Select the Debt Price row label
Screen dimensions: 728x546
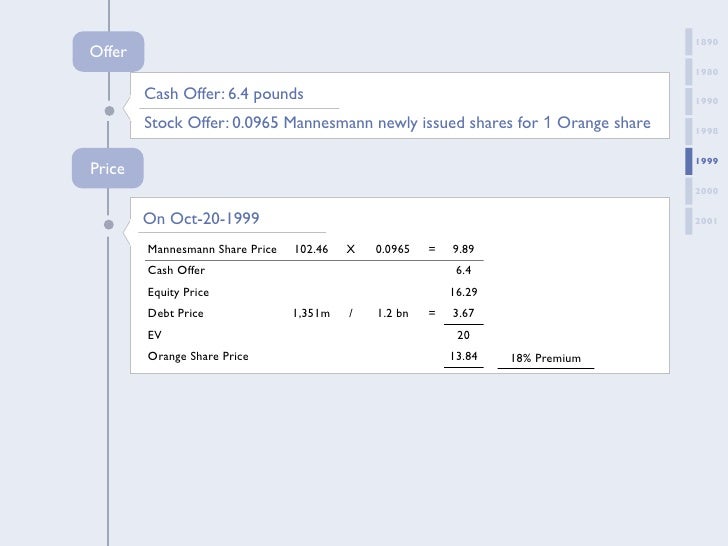[176, 313]
